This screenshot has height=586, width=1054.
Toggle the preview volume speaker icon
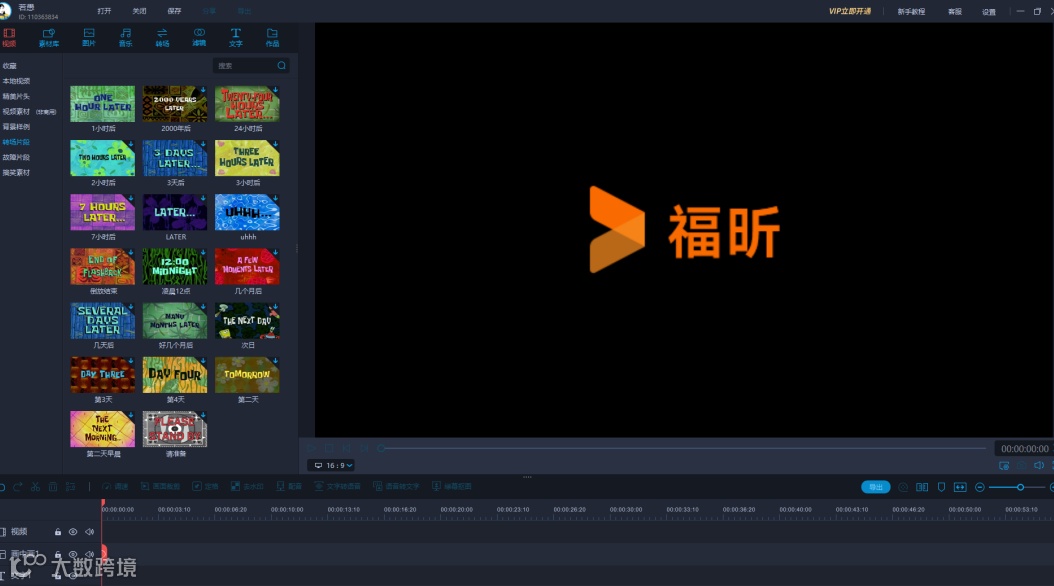(1039, 466)
